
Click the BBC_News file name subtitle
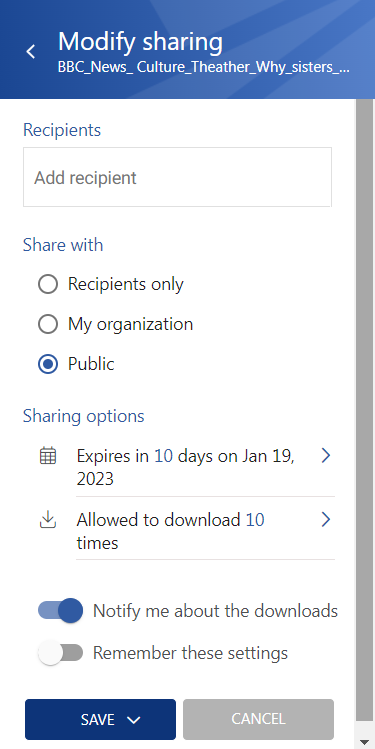coord(204,67)
